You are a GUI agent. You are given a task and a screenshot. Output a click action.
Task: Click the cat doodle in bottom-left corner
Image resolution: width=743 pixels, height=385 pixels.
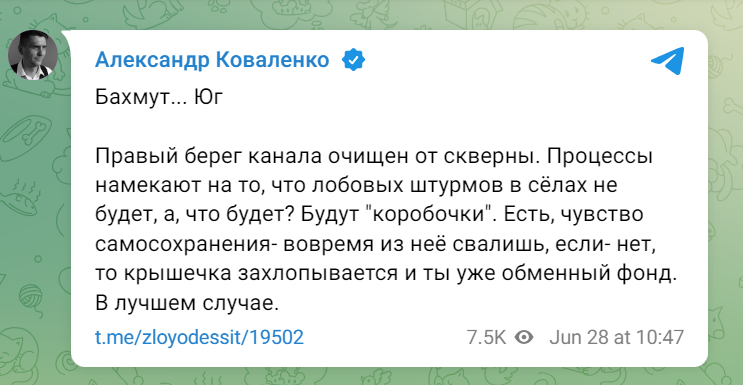[x=21, y=351]
